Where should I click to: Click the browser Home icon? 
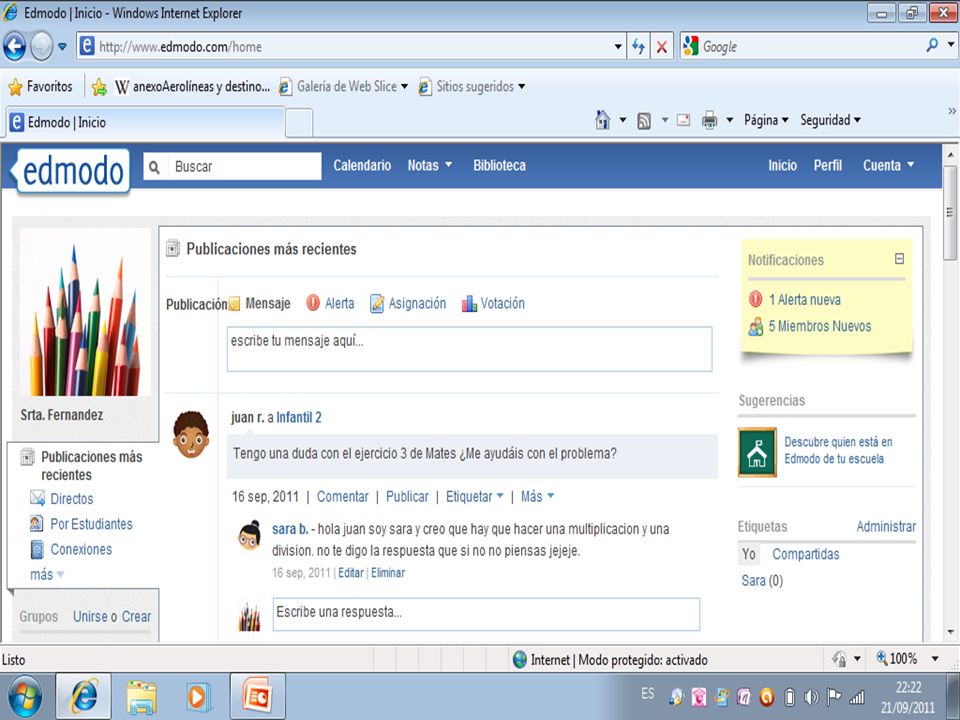tap(602, 120)
